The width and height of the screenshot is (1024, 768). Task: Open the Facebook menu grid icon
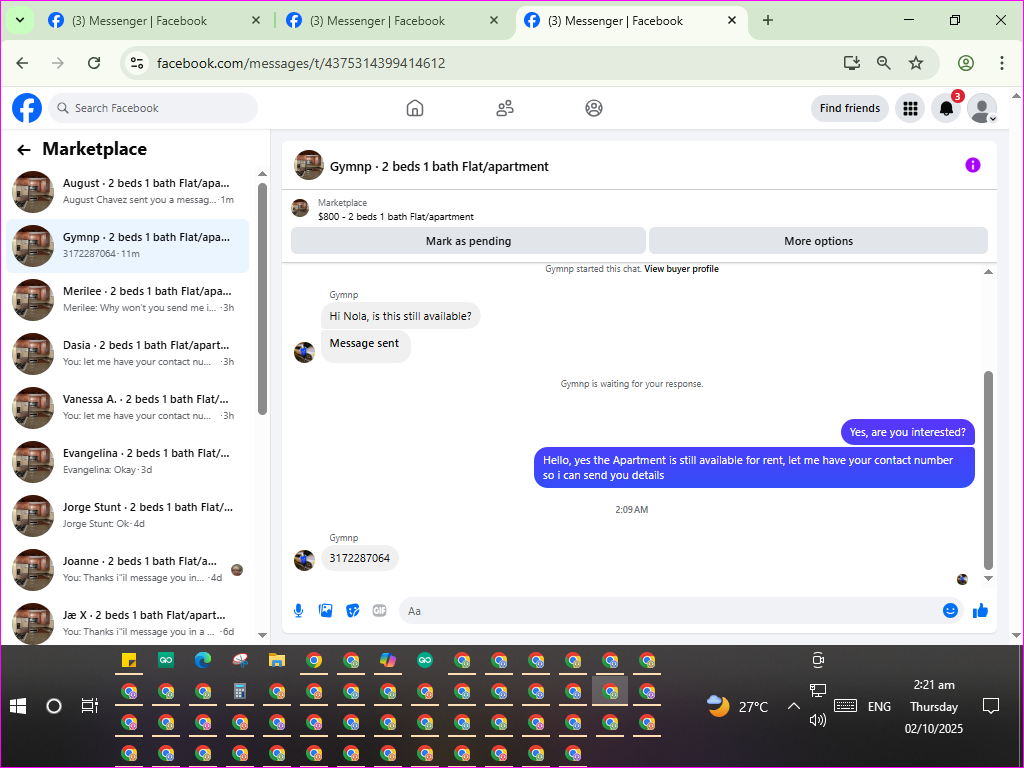pyautogui.click(x=910, y=108)
